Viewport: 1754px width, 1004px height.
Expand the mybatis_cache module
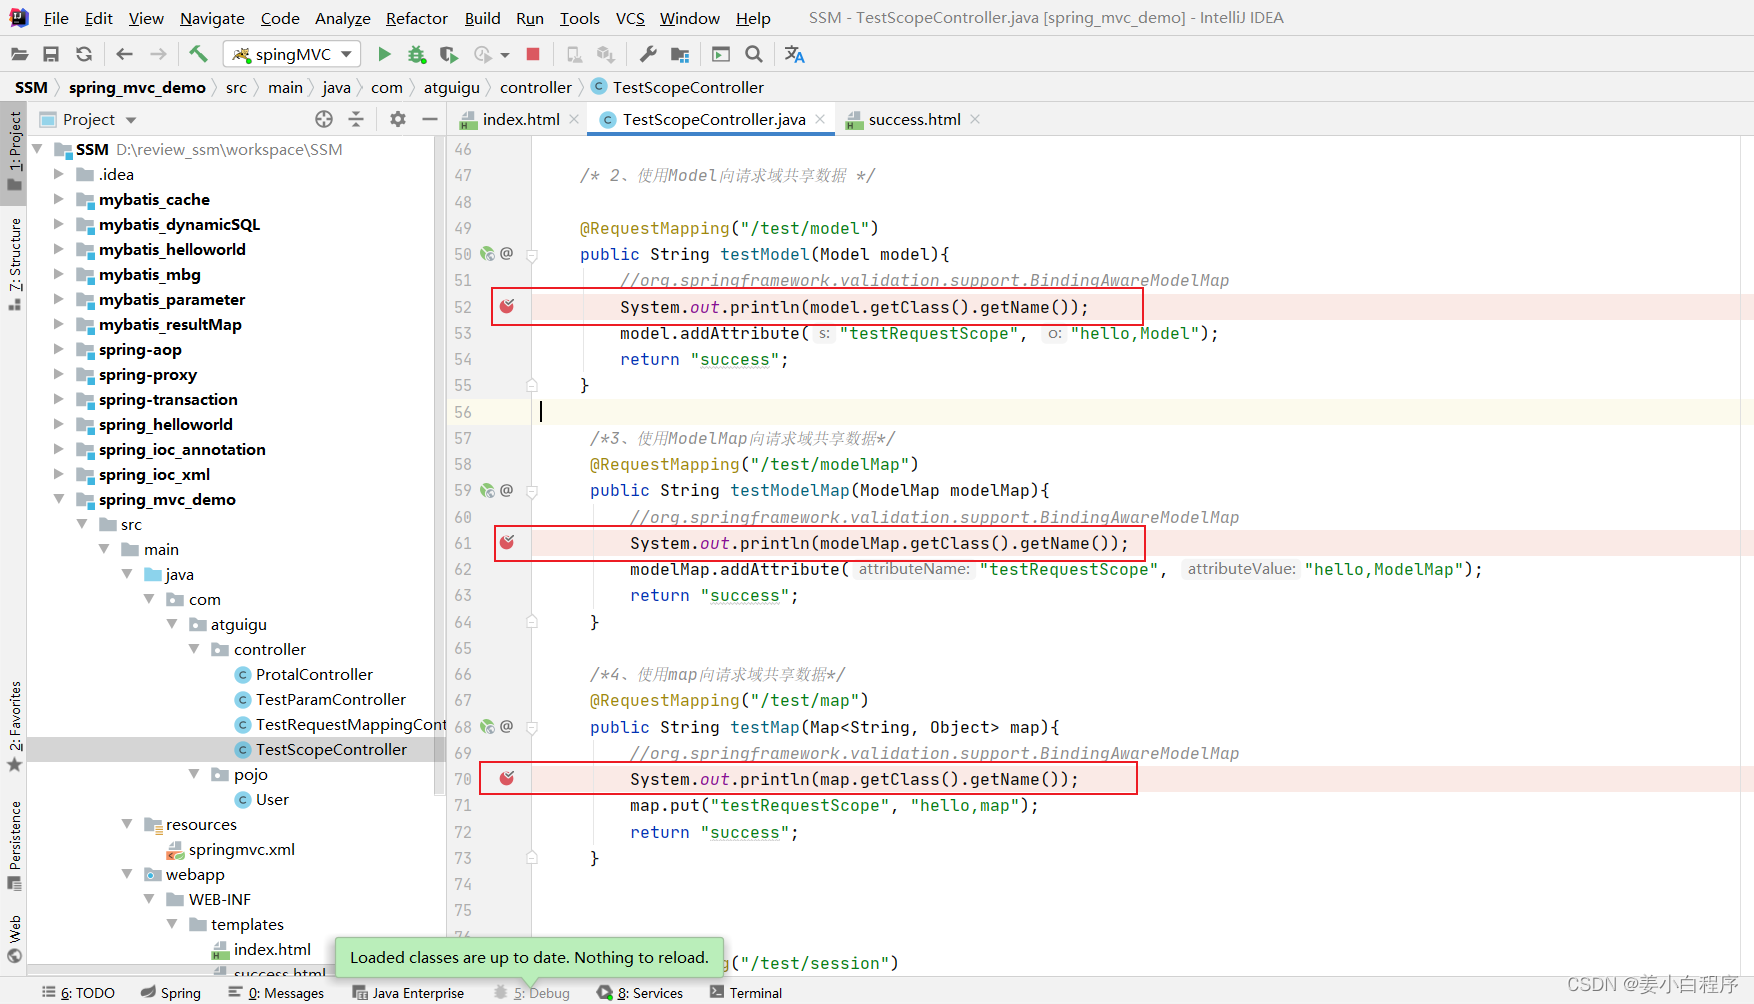pyautogui.click(x=58, y=199)
